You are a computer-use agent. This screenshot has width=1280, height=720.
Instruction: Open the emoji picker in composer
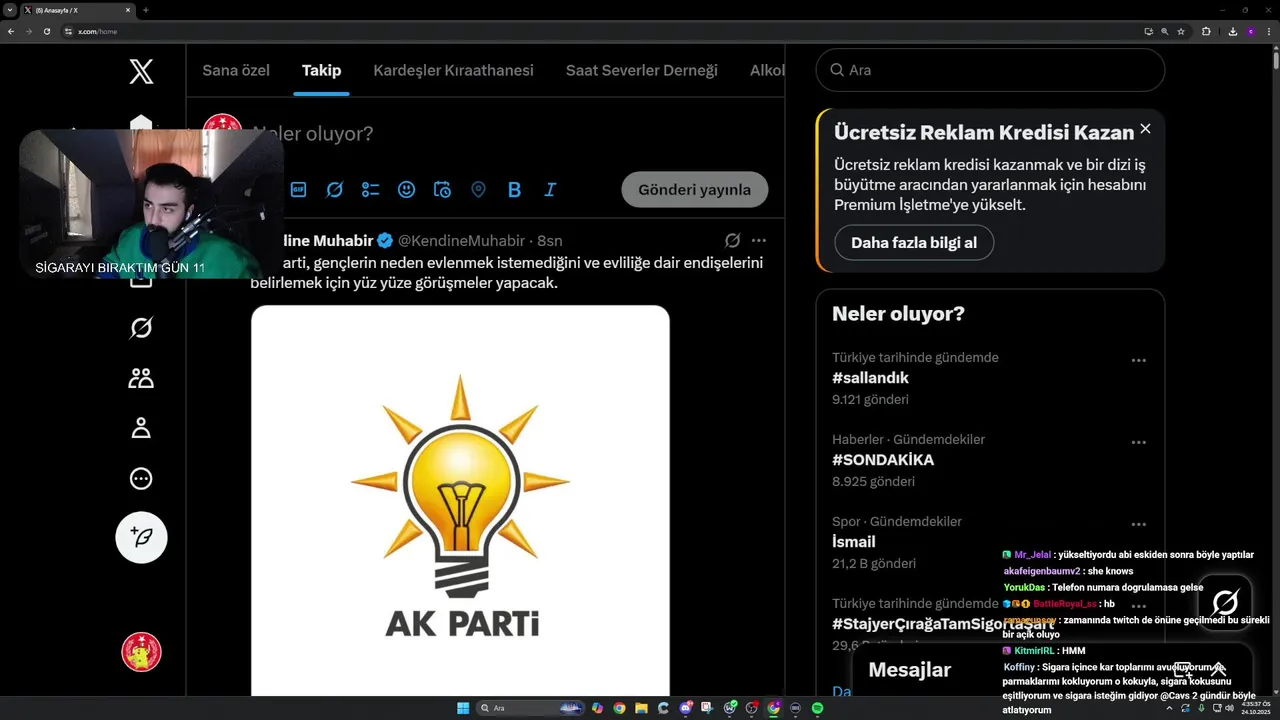[406, 189]
